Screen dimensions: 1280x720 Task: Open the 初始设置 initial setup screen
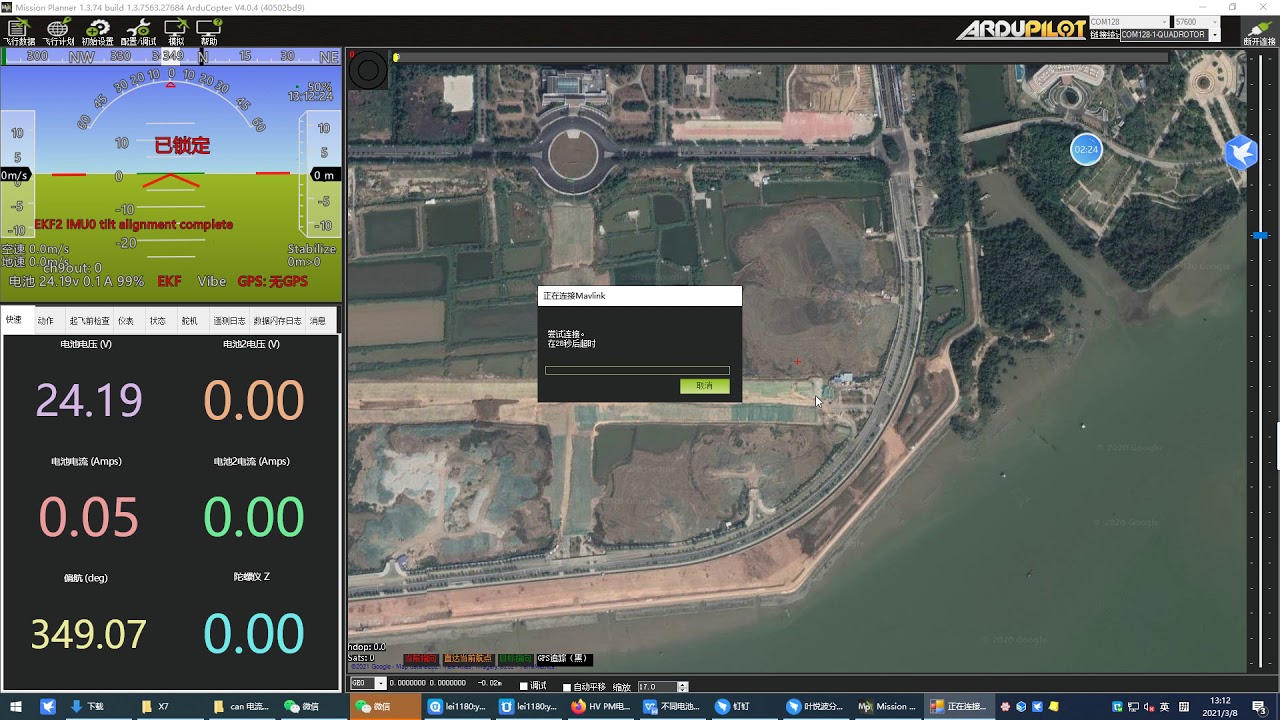[97, 32]
